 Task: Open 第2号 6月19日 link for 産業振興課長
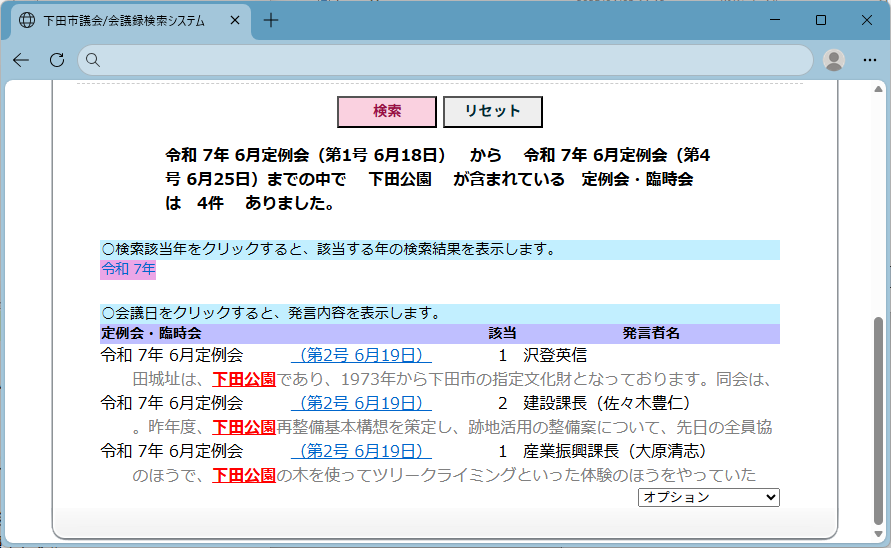click(361, 451)
